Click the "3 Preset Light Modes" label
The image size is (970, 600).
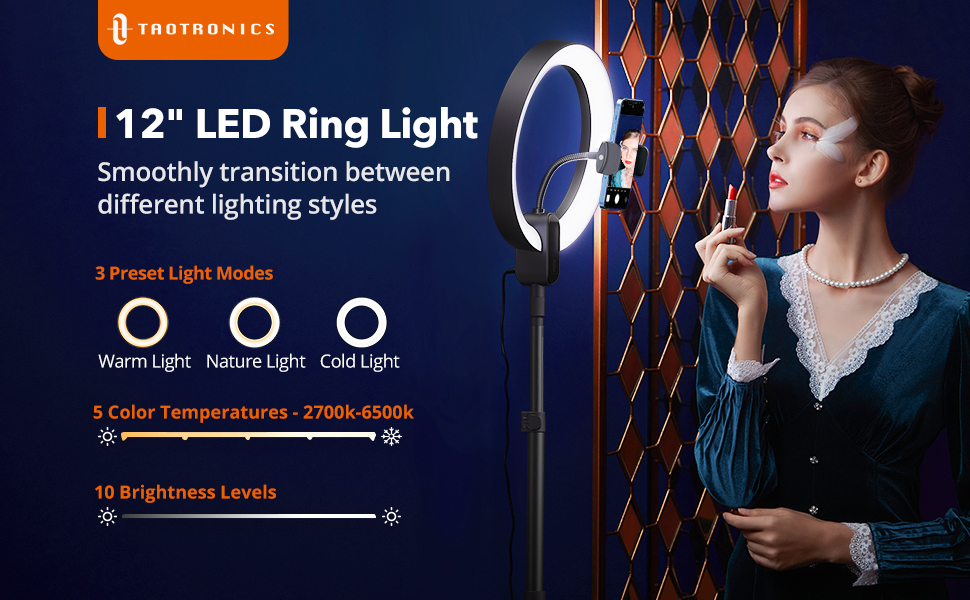184,273
